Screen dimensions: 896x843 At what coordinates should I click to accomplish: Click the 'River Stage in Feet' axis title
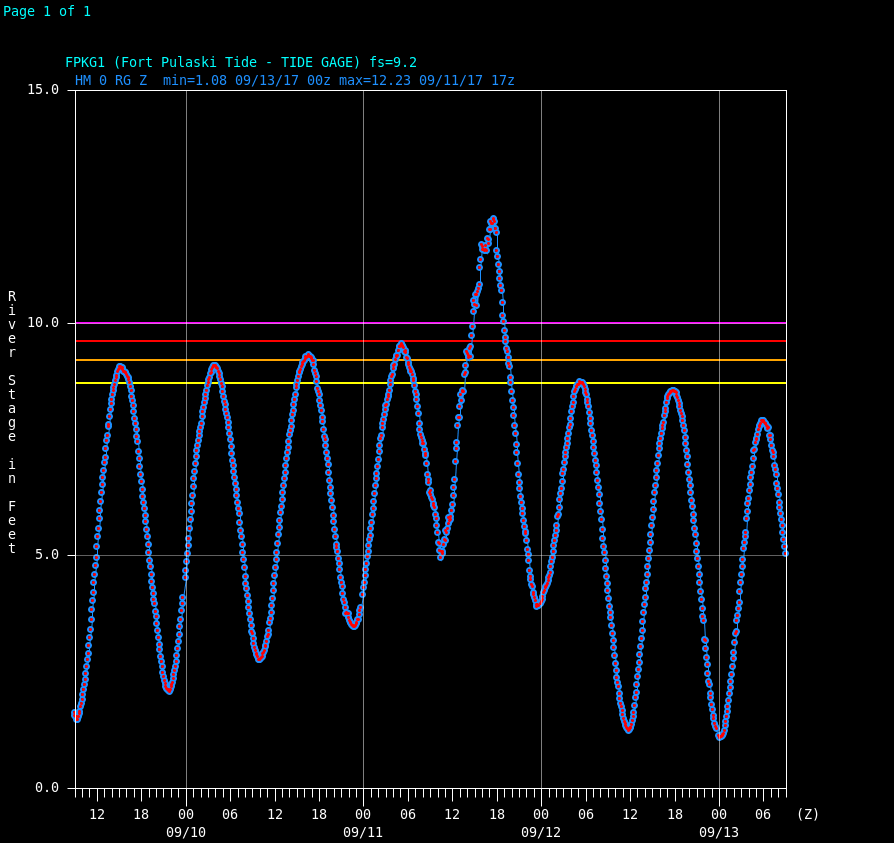pos(12,422)
